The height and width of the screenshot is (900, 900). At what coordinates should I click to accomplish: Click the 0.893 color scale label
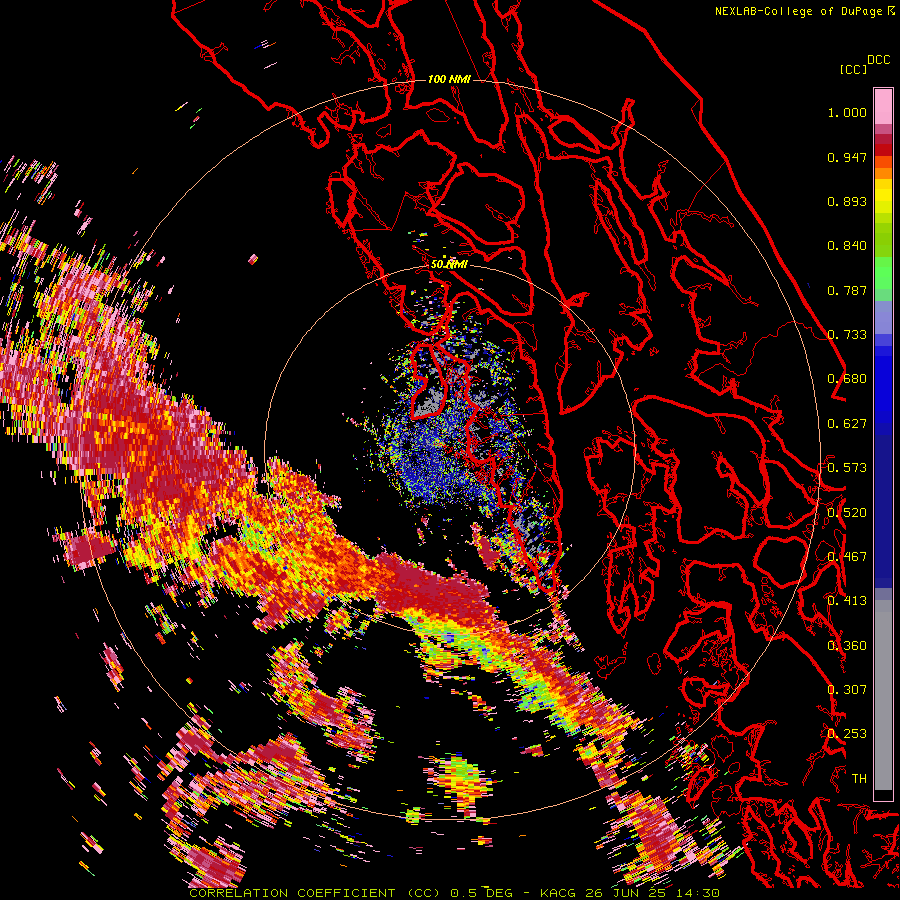(847, 201)
